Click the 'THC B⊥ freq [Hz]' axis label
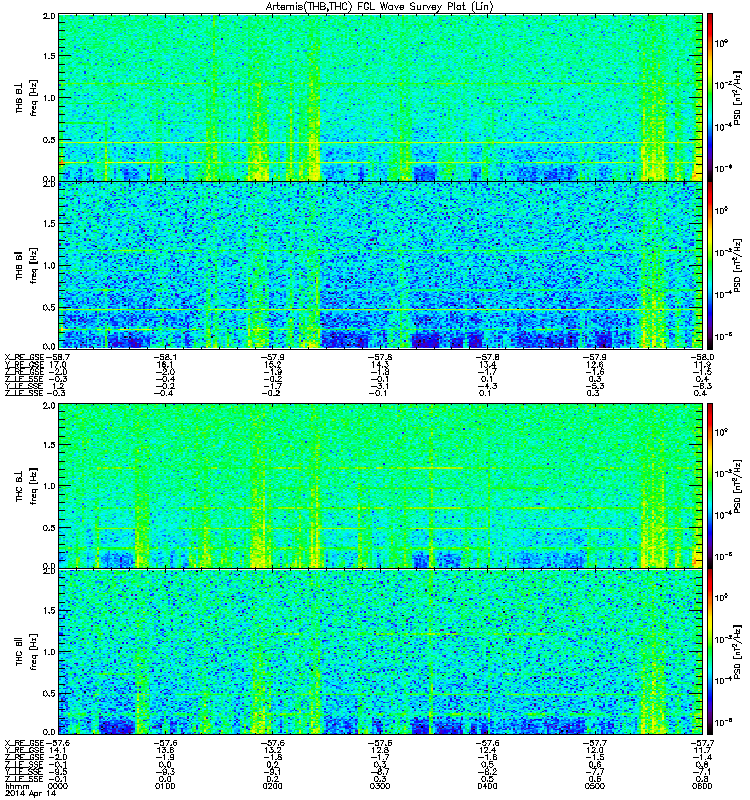750x800 pixels. [26, 486]
